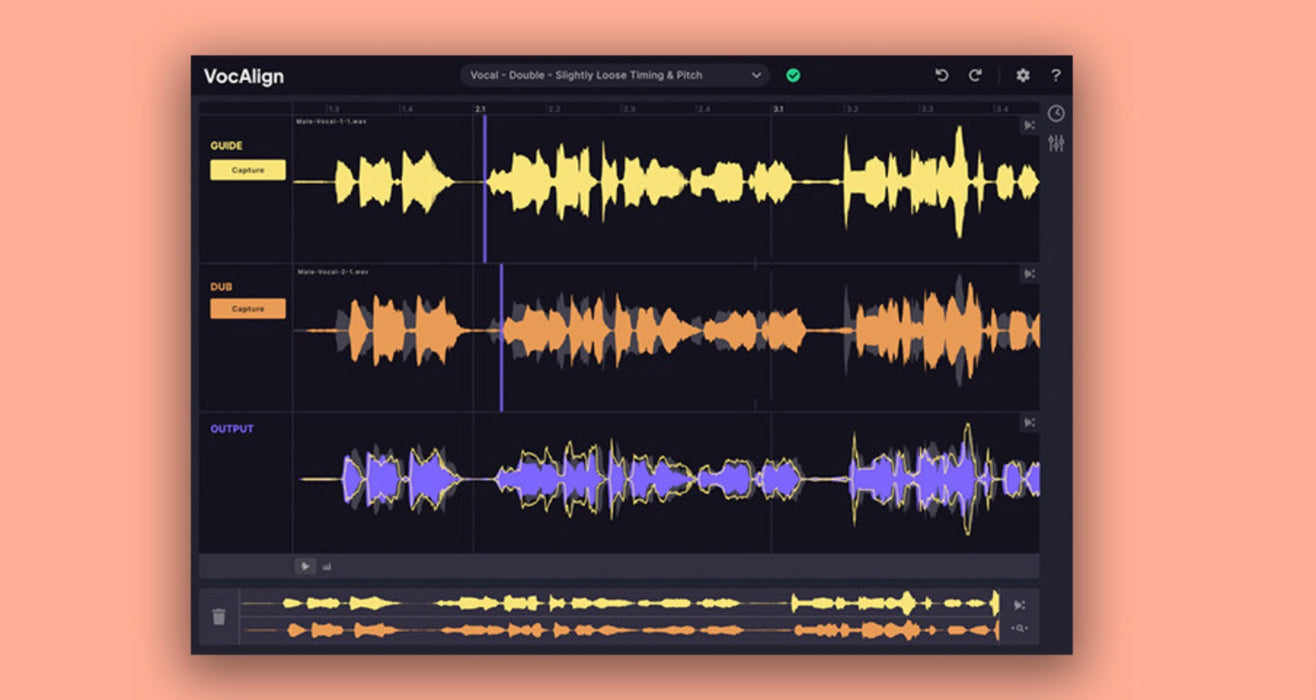Screen dimensions: 1316x700
Task: Click the green checkmark status indicator
Action: (x=793, y=75)
